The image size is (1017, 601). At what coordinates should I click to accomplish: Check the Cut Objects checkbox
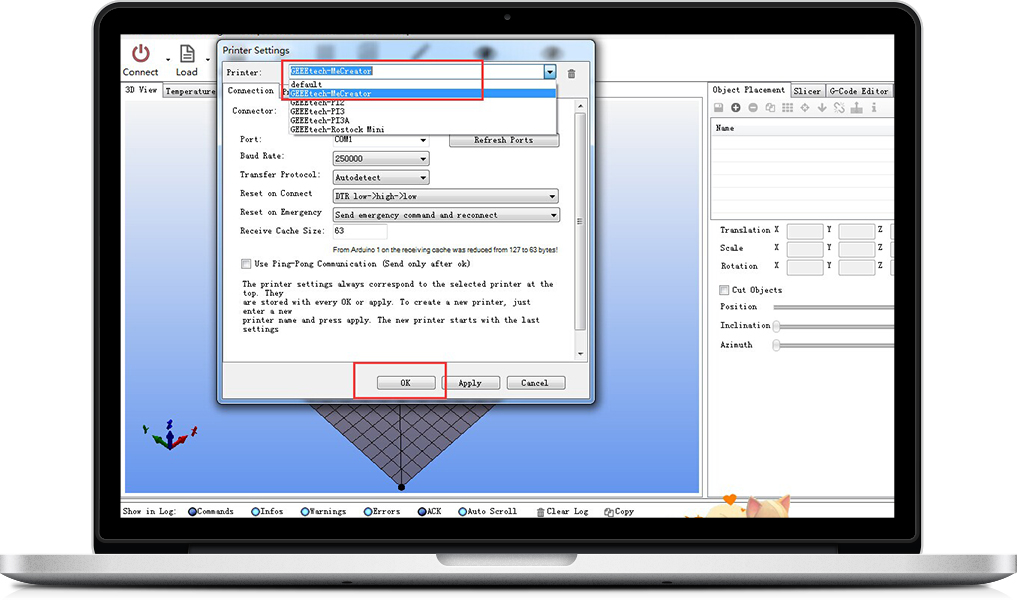[724, 290]
